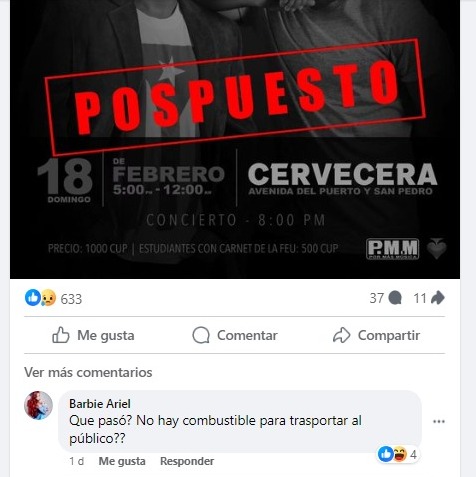Click the thumbs-up icon on Me gusta
Viewport: 476px width, 477px height.
pos(61,335)
